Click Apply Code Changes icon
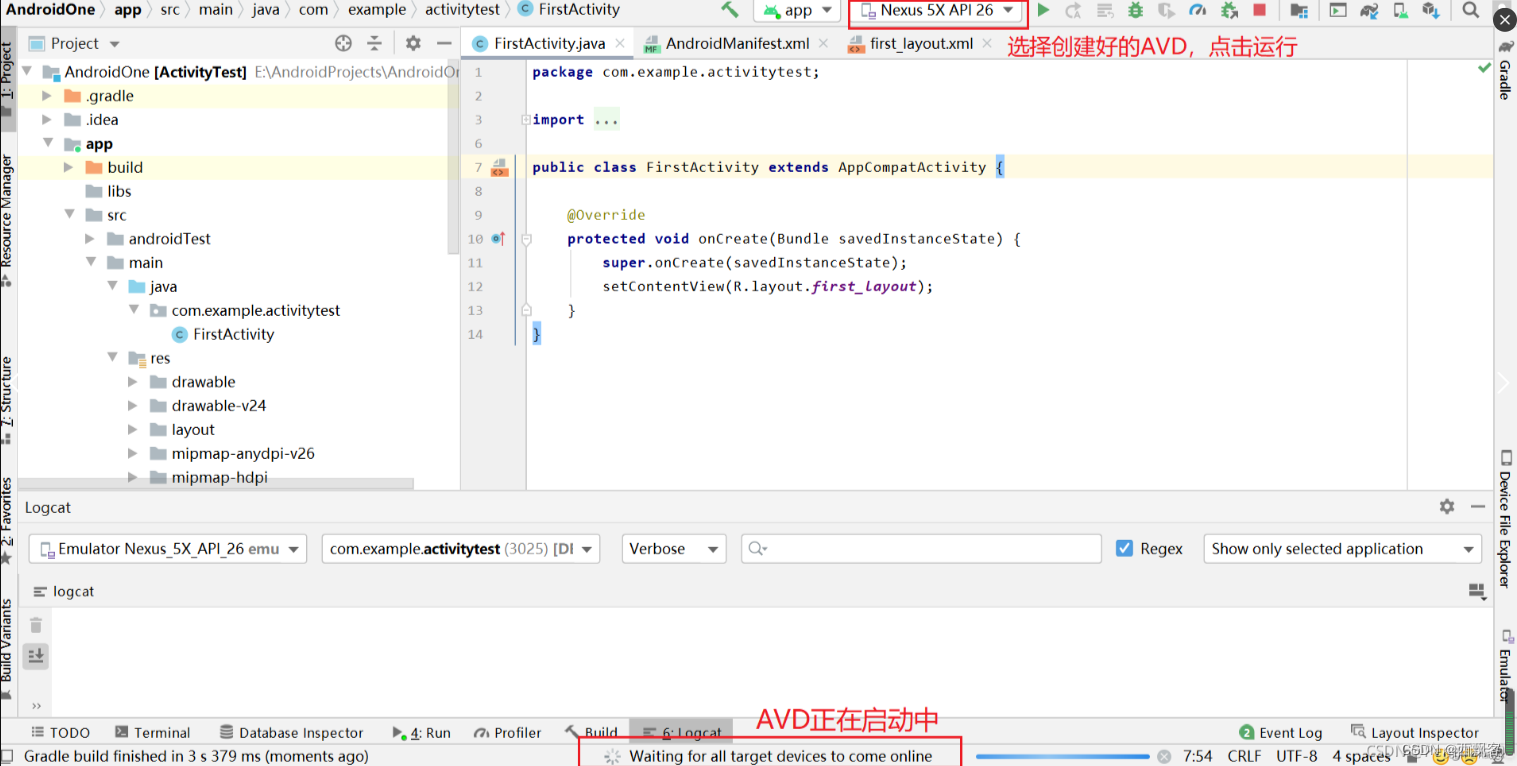 click(1105, 10)
